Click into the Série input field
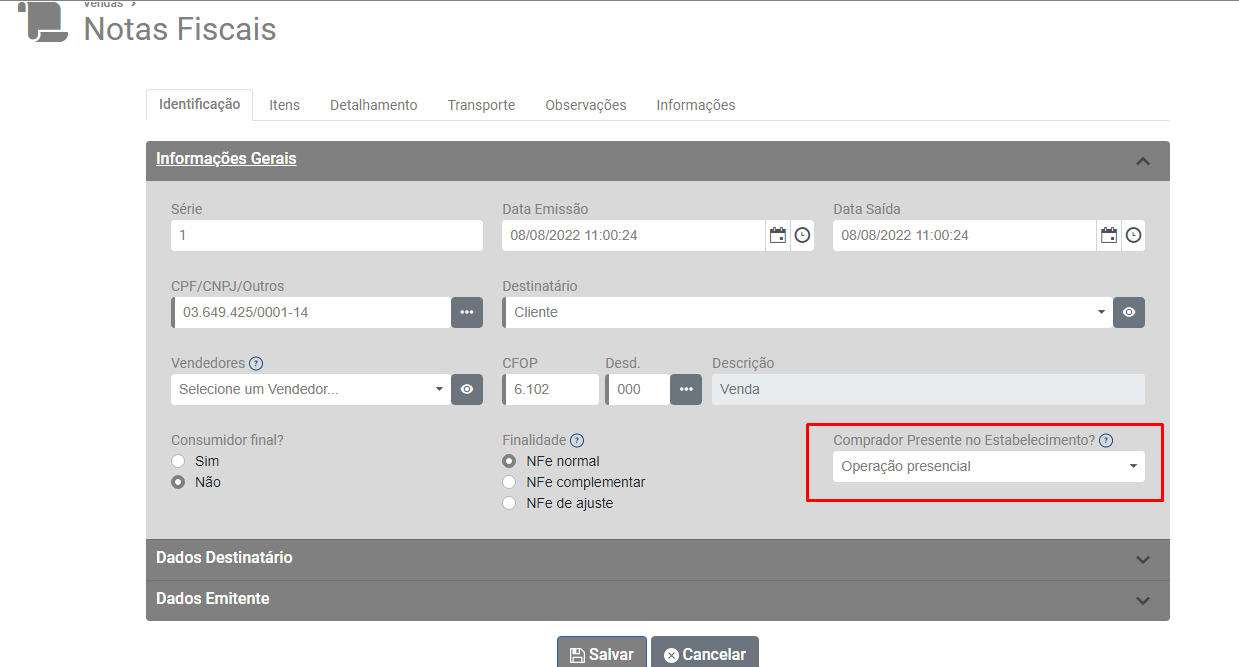 point(326,236)
